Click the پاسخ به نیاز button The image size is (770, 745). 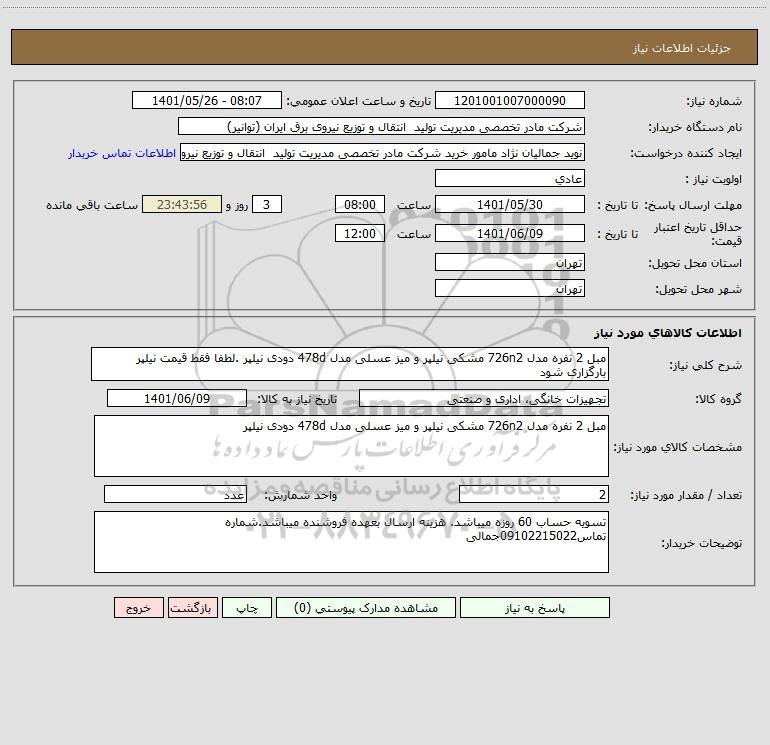click(x=535, y=608)
